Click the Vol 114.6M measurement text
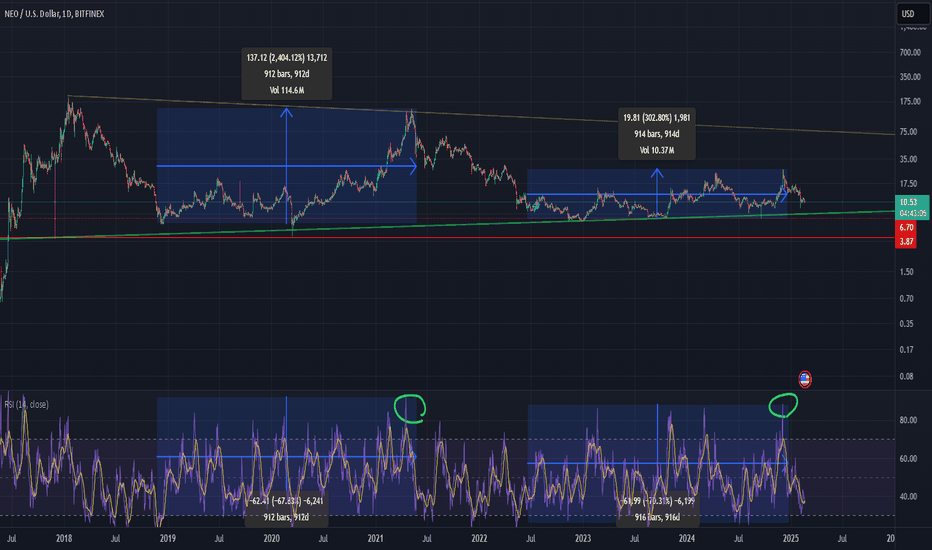Image resolution: width=932 pixels, height=550 pixels. click(286, 90)
